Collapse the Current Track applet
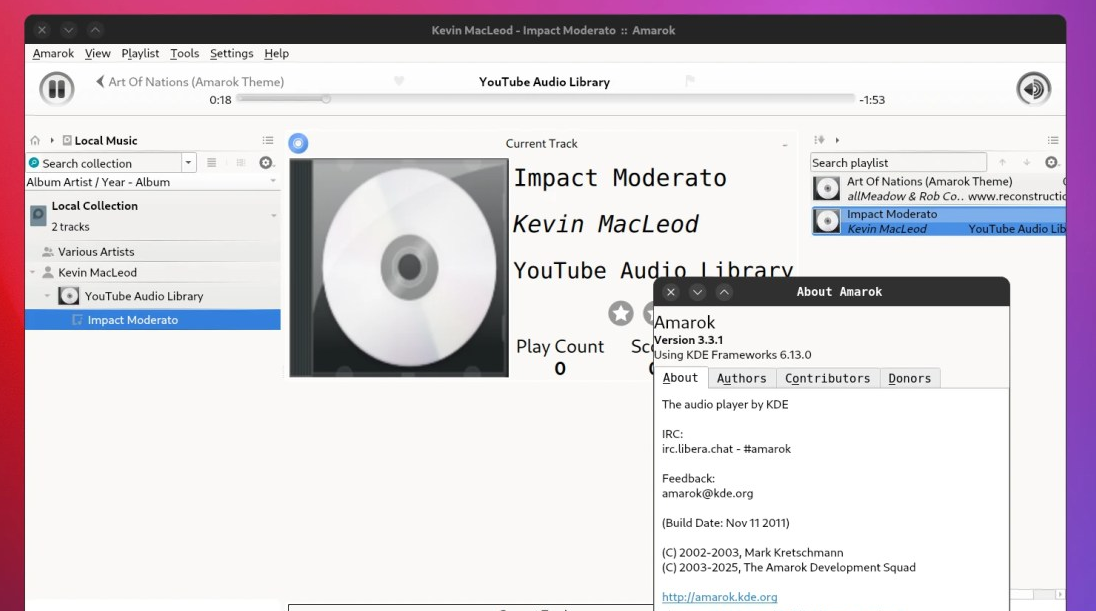Image resolution: width=1096 pixels, height=611 pixels. (784, 145)
